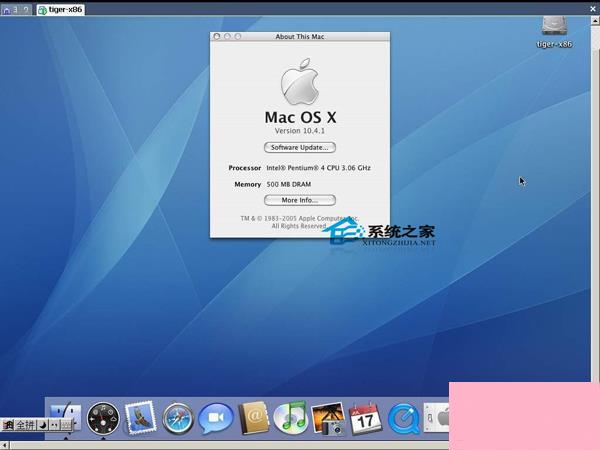Viewport: 600px width, 450px height.
Task: Minimize the About This Mac window
Action: (x=227, y=36)
